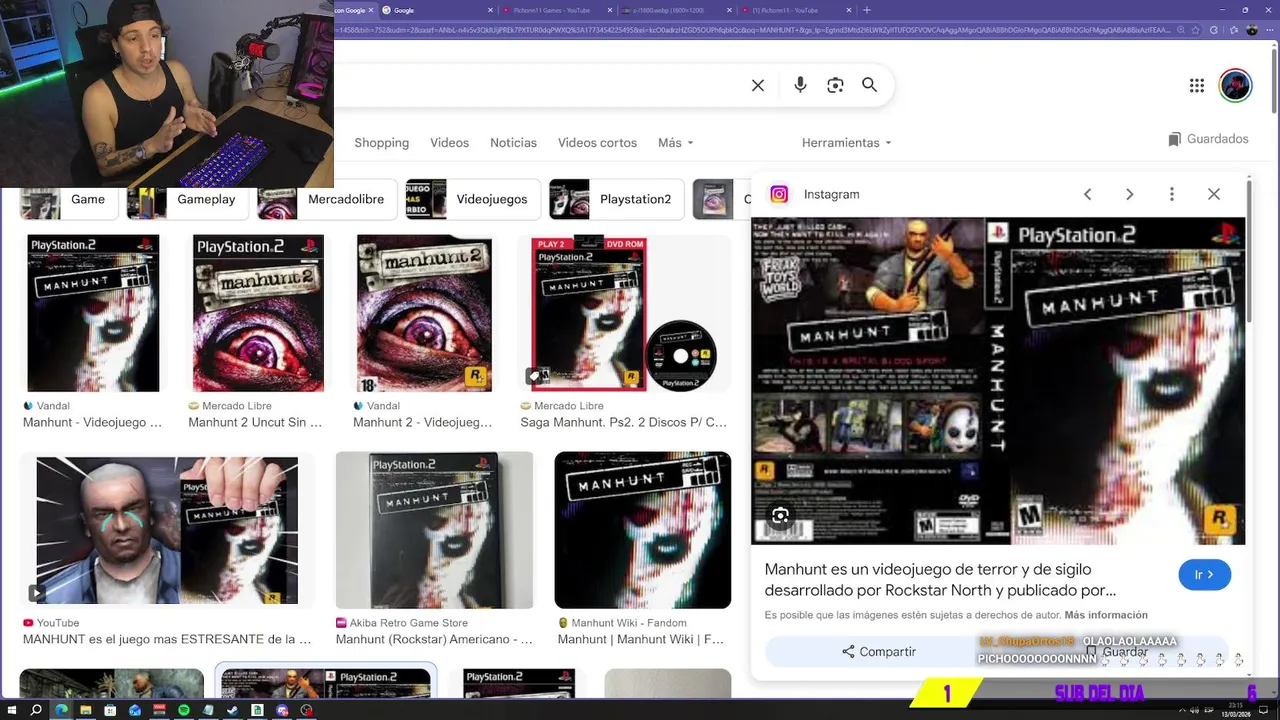
Task: Go to next image in preview panel
Action: pyautogui.click(x=1129, y=194)
